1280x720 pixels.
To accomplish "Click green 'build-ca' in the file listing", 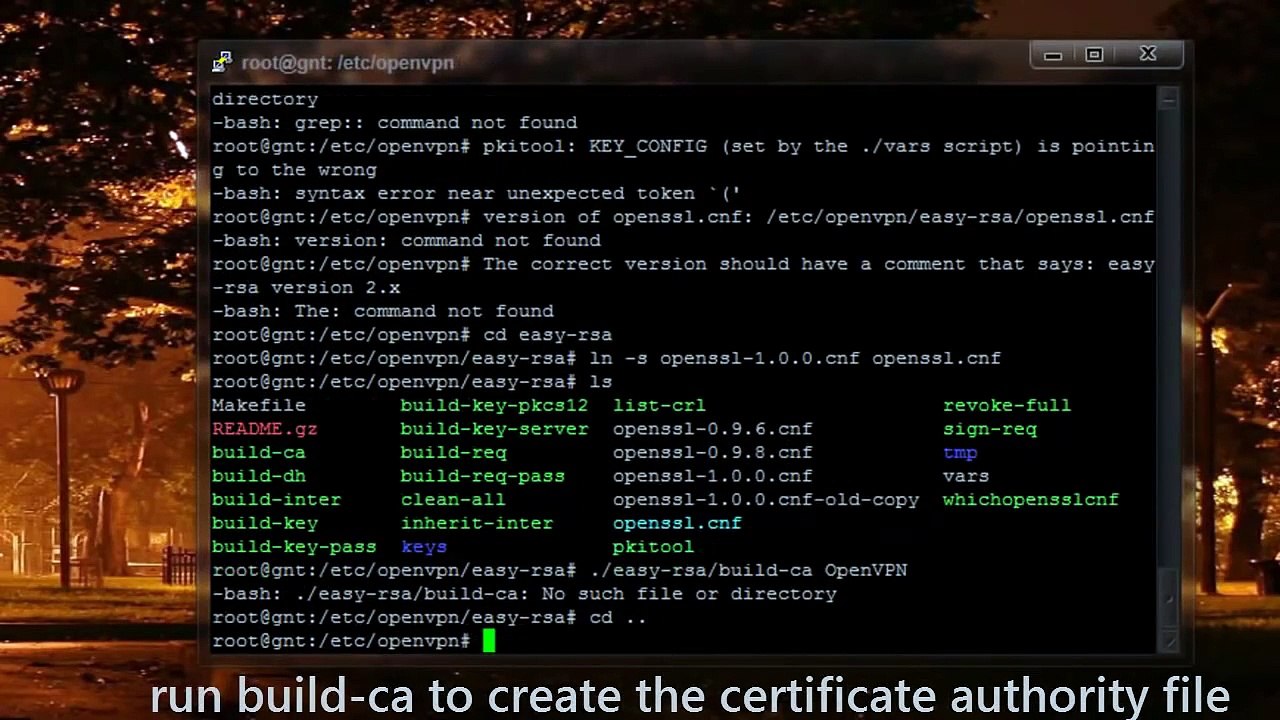I will (x=259, y=453).
